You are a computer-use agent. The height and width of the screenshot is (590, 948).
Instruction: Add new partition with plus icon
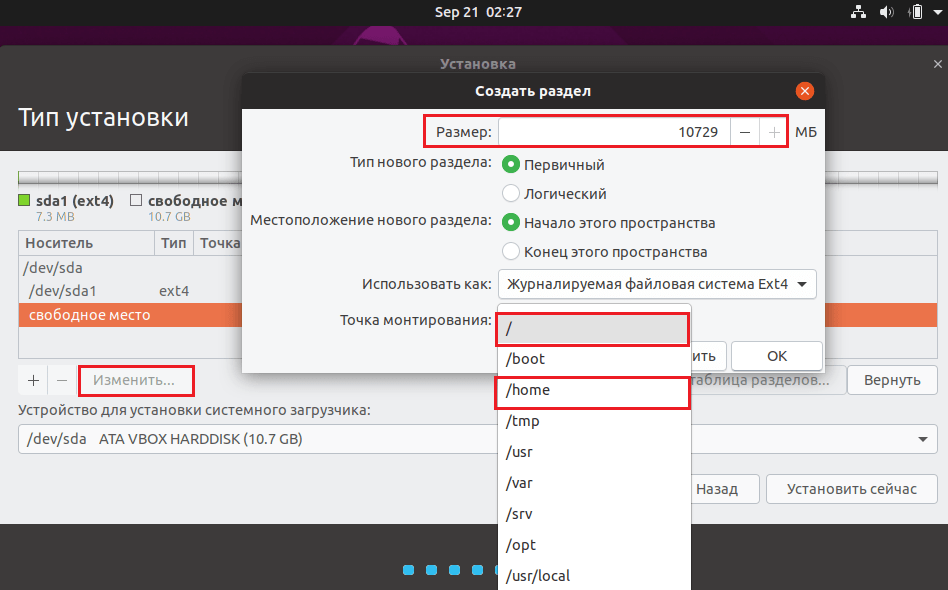[x=33, y=380]
